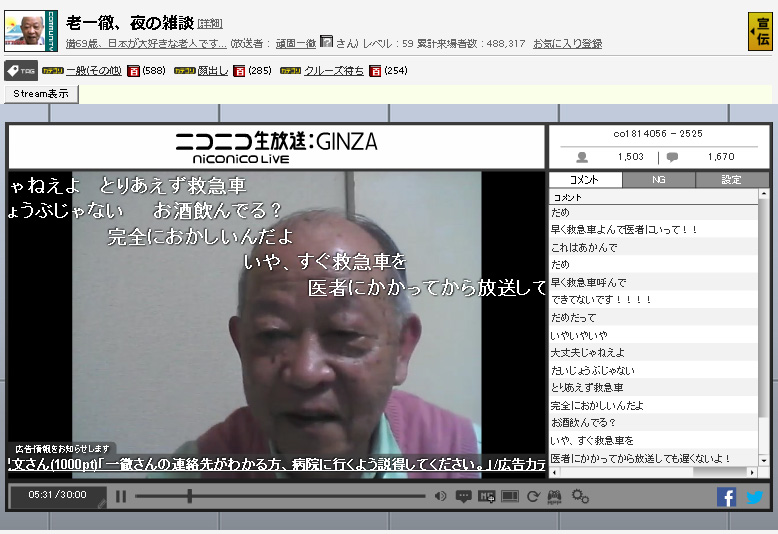Click the elapsed time display 05:31/30:00
778x534 pixels.
[58, 495]
